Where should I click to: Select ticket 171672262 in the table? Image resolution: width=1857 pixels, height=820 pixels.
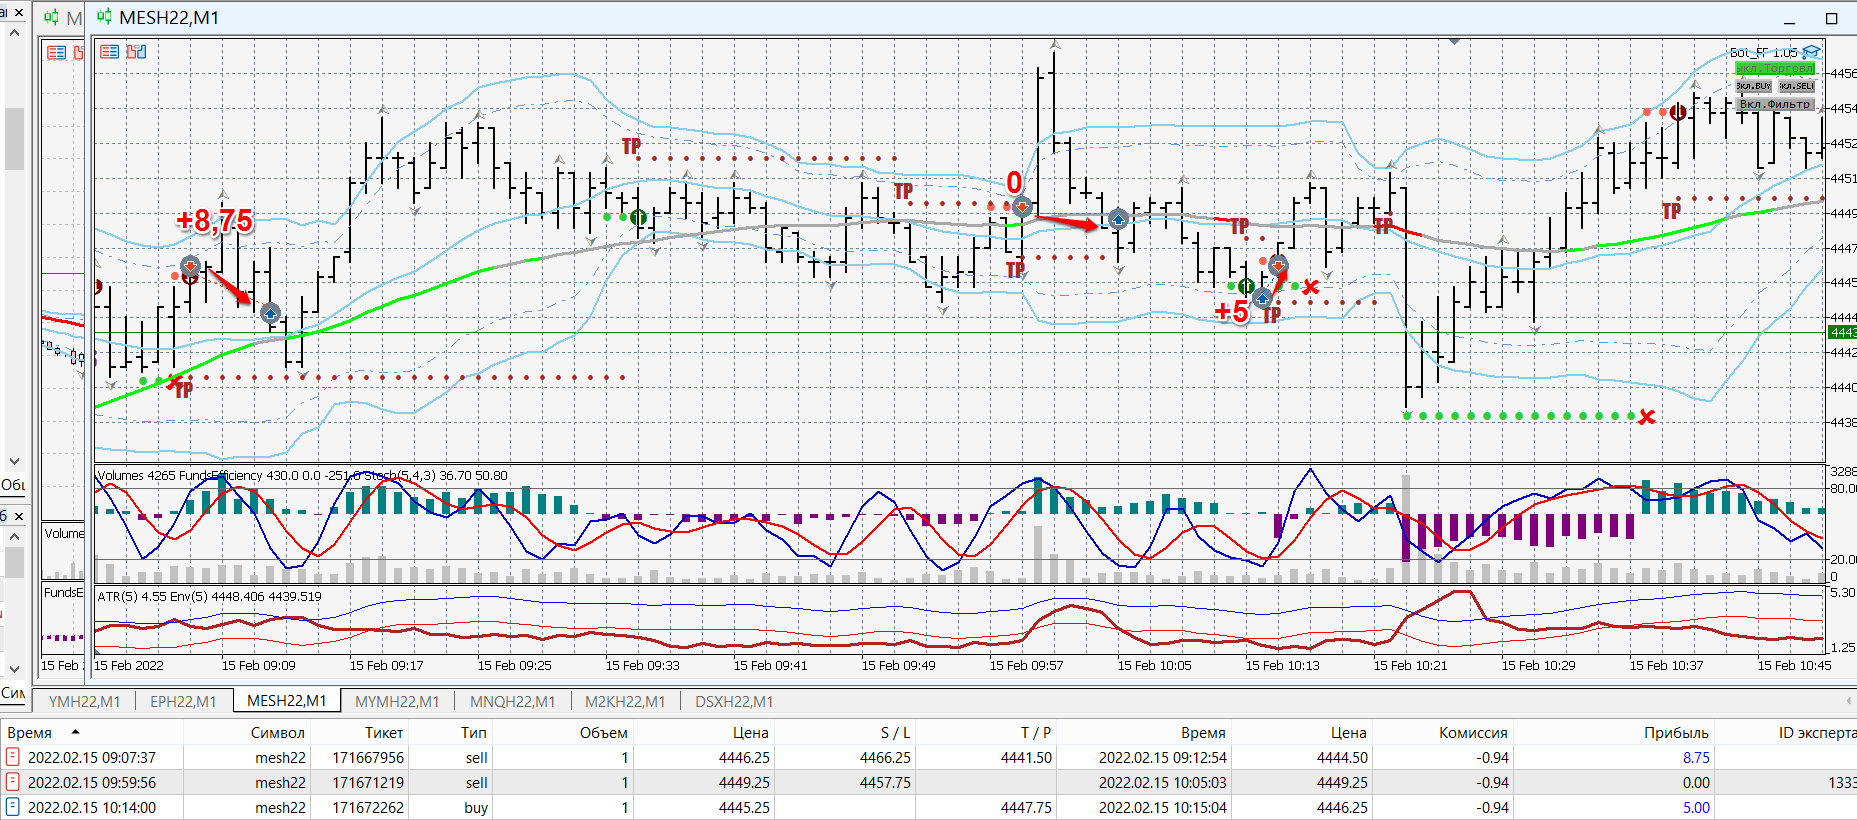tap(368, 808)
